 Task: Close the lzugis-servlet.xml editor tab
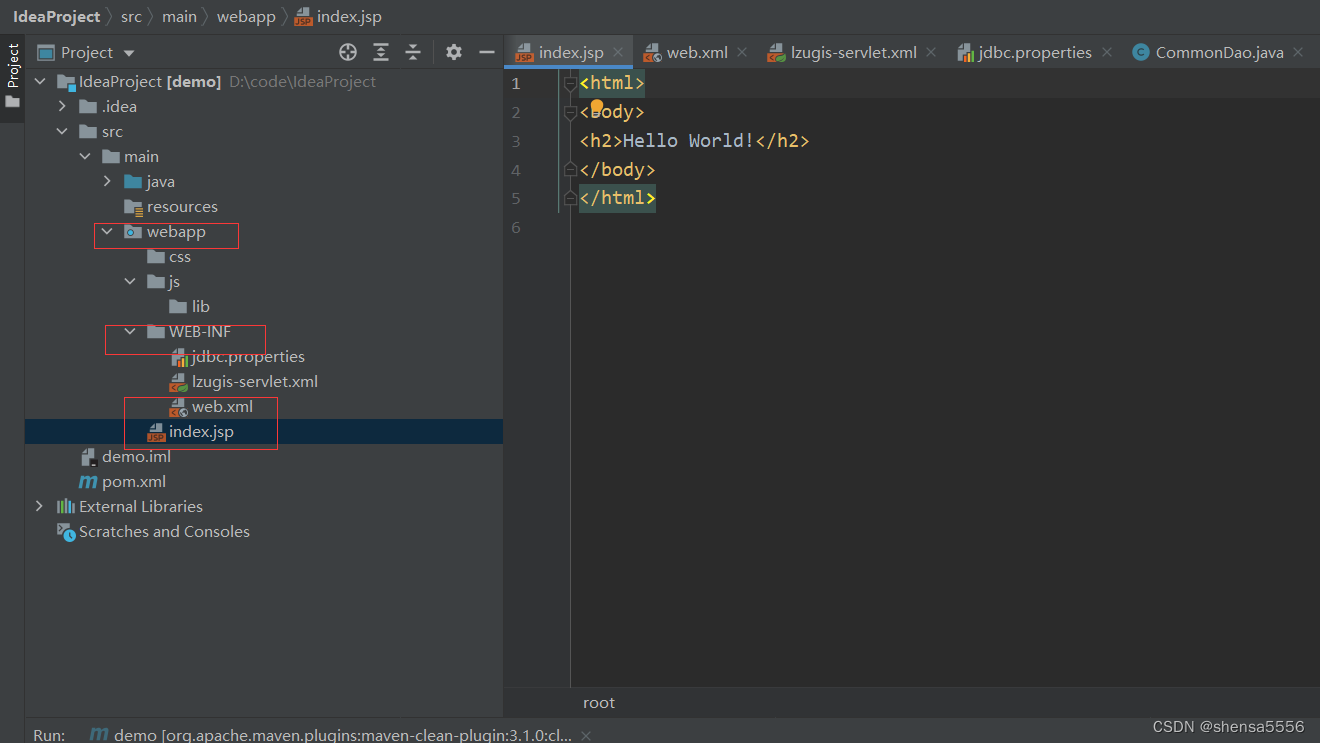pos(932,52)
